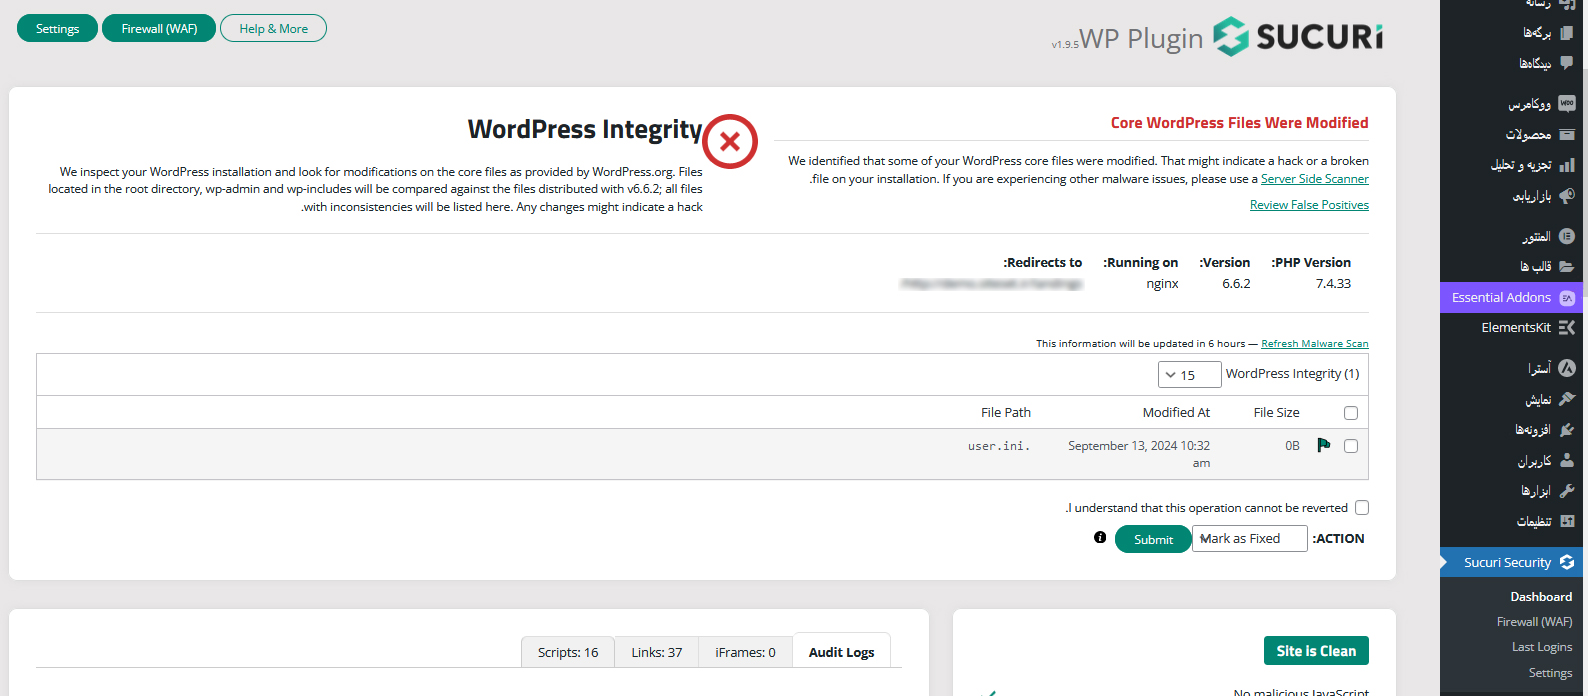Image resolution: width=1588 pixels, height=696 pixels.
Task: Follow the Server Side Scanner link
Action: click(x=1315, y=179)
